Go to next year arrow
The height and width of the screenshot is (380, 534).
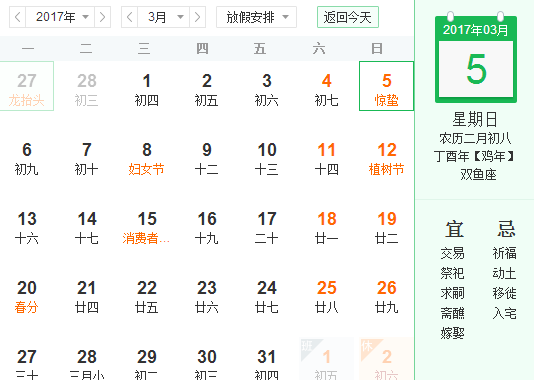102,17
